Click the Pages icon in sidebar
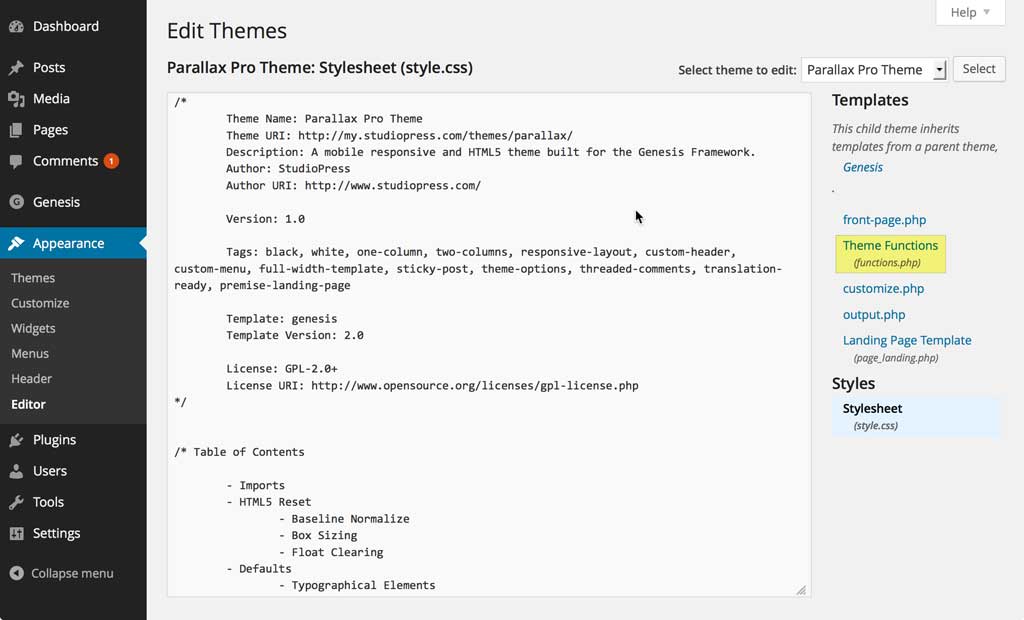Image resolution: width=1024 pixels, height=620 pixels. pyautogui.click(x=16, y=130)
